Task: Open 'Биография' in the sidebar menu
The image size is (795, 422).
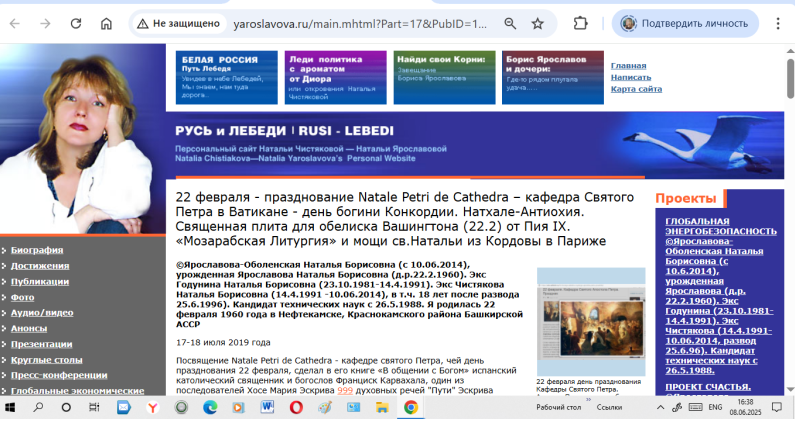Action: click(37, 250)
